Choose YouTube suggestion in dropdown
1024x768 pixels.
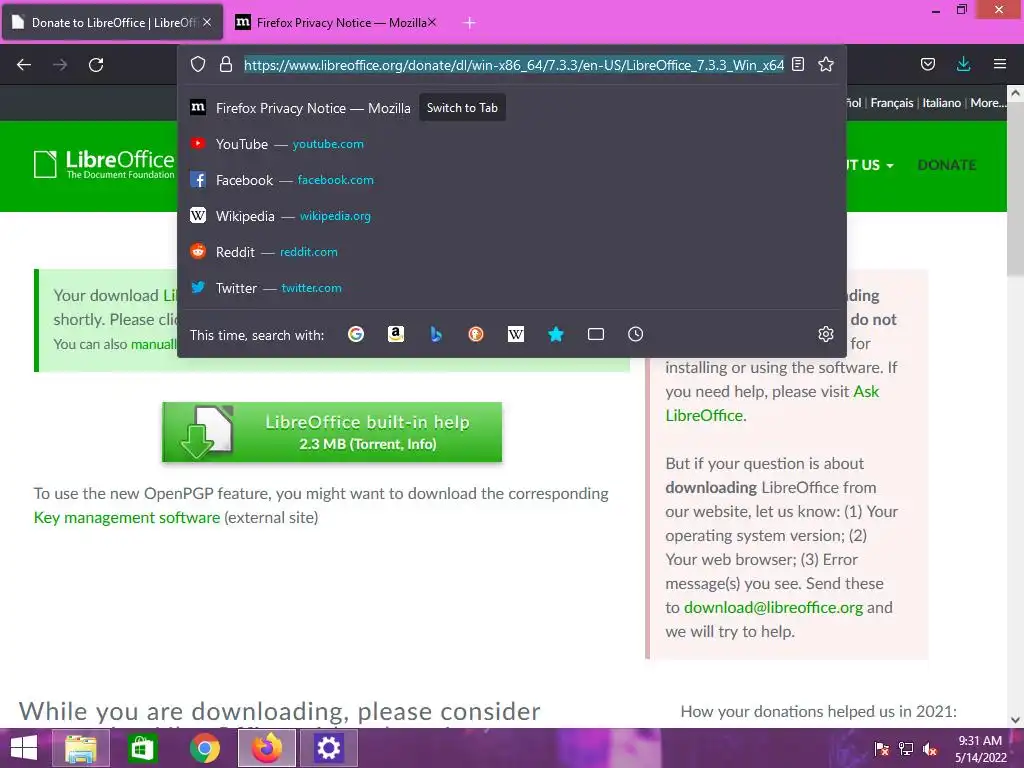512,144
